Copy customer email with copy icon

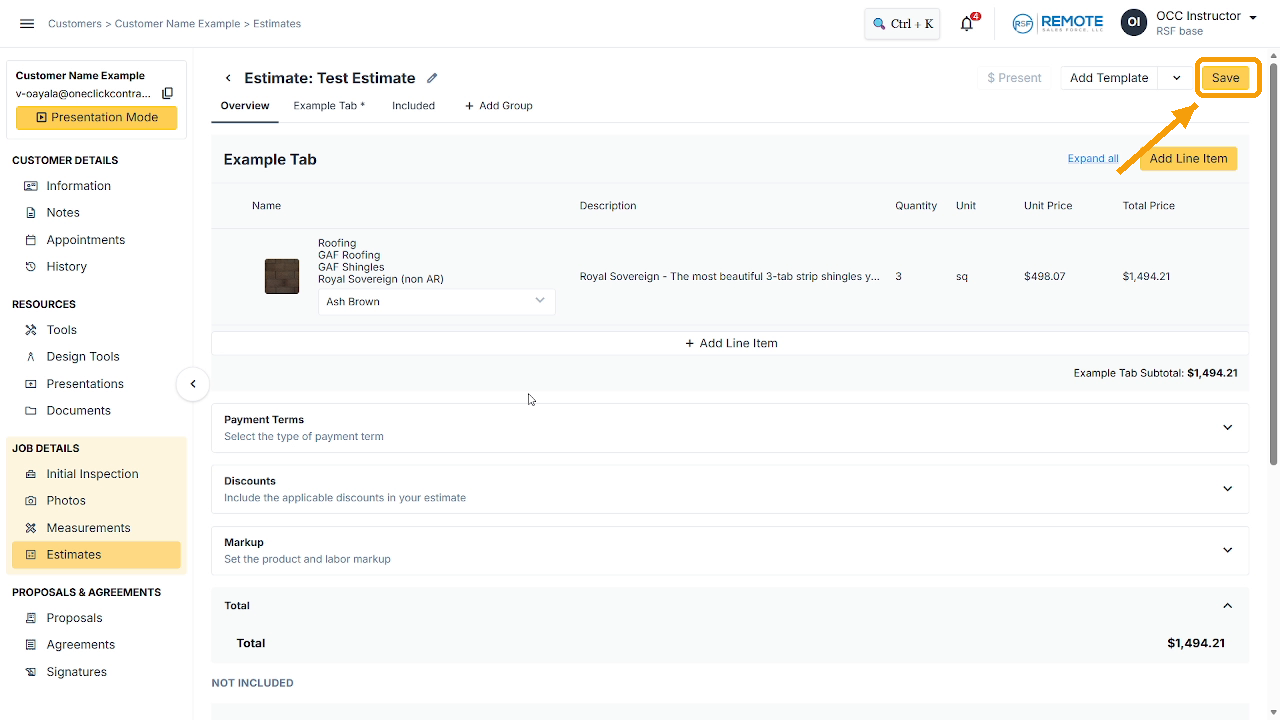(x=168, y=93)
